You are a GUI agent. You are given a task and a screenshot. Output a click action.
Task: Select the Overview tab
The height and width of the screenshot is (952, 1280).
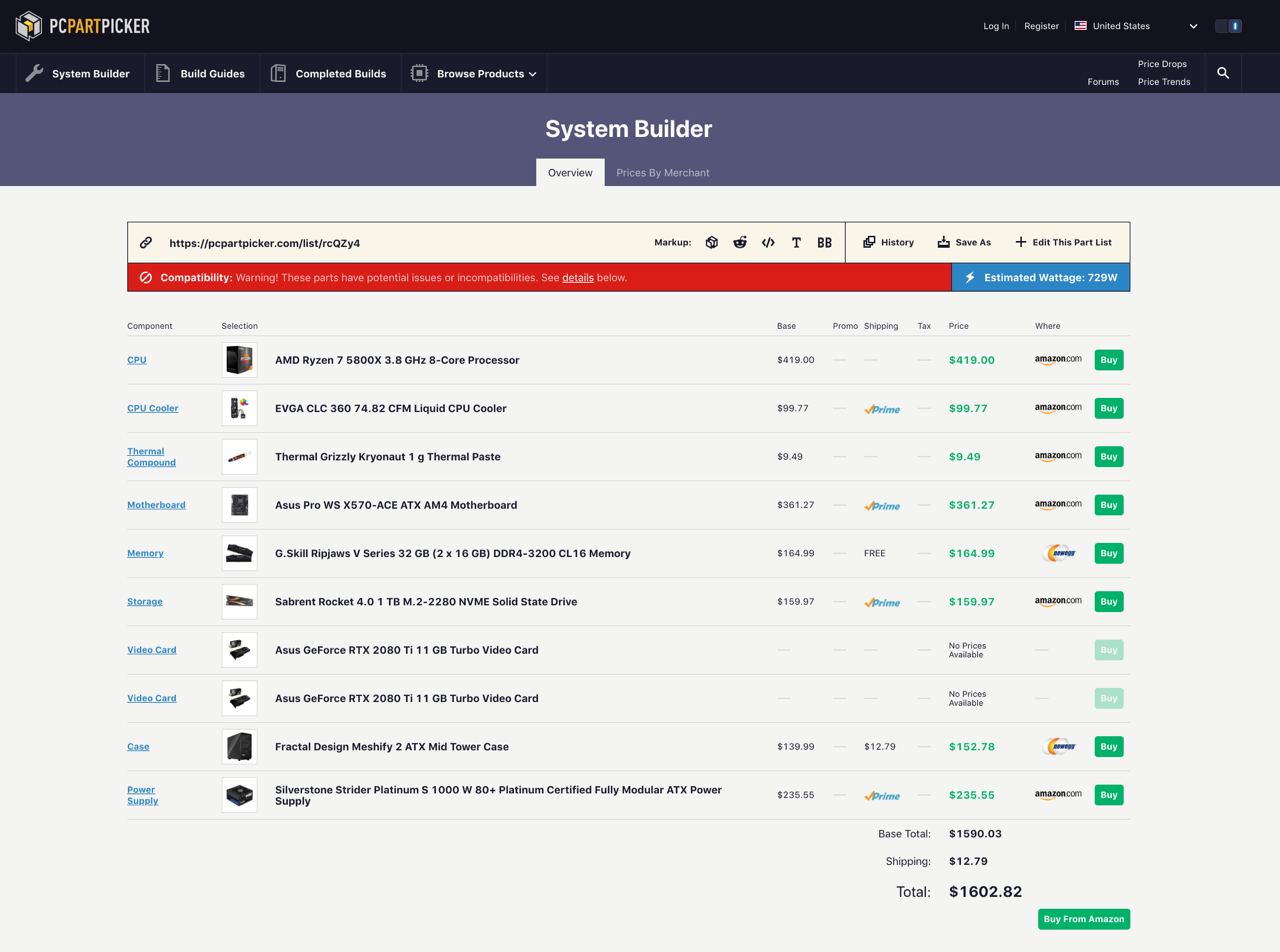pyautogui.click(x=570, y=172)
